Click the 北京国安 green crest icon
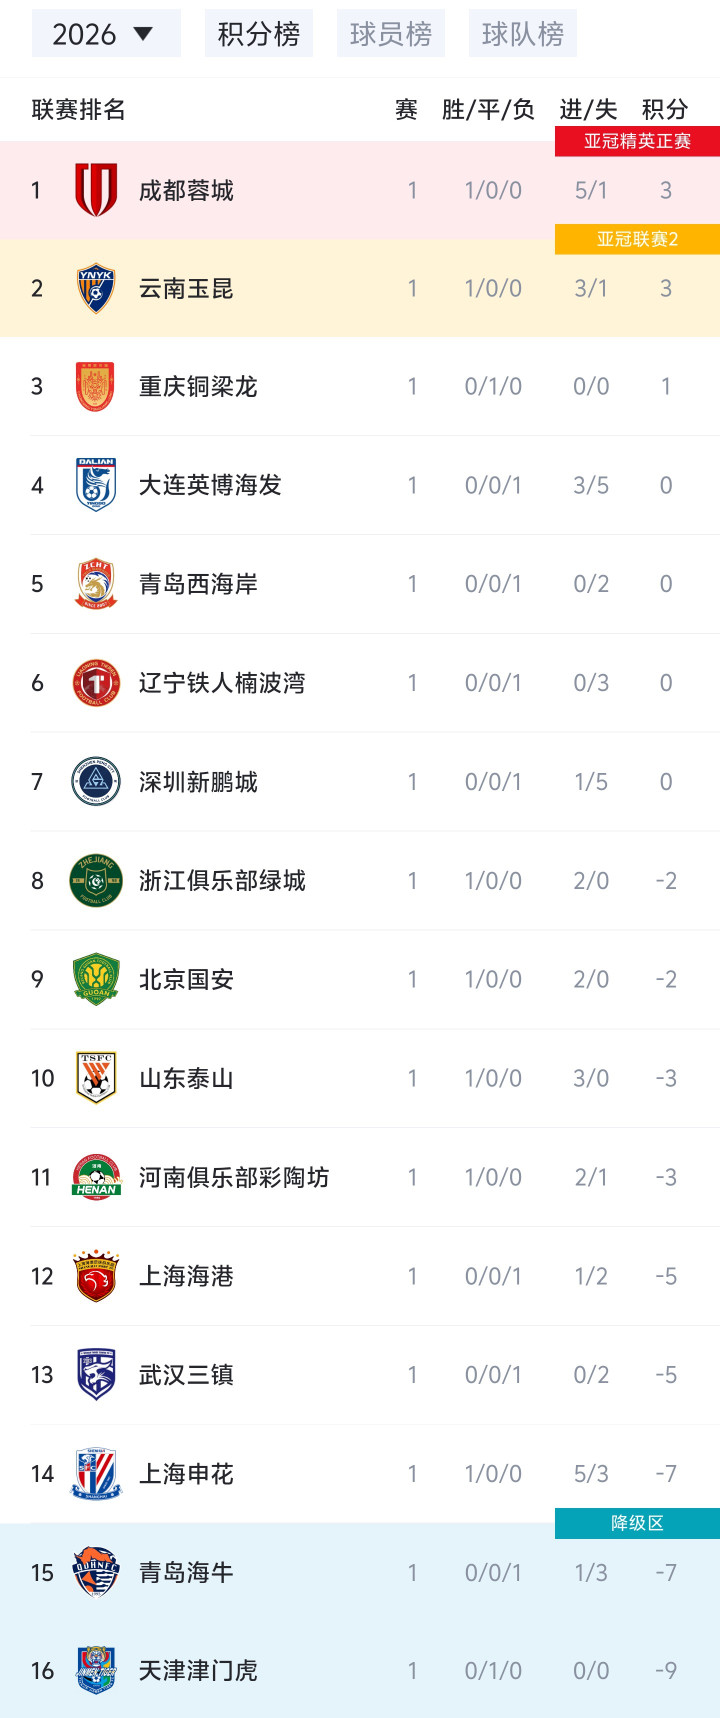 coord(96,980)
